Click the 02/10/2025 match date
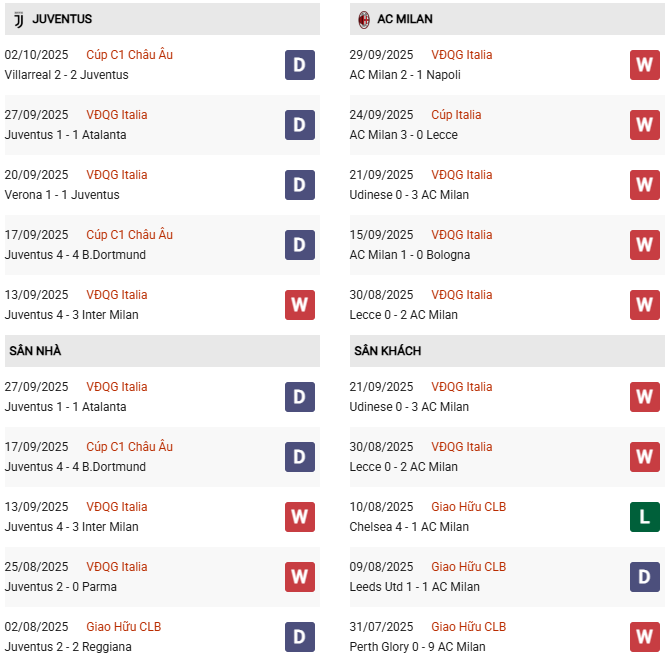The height and width of the screenshot is (661, 666). (36, 55)
